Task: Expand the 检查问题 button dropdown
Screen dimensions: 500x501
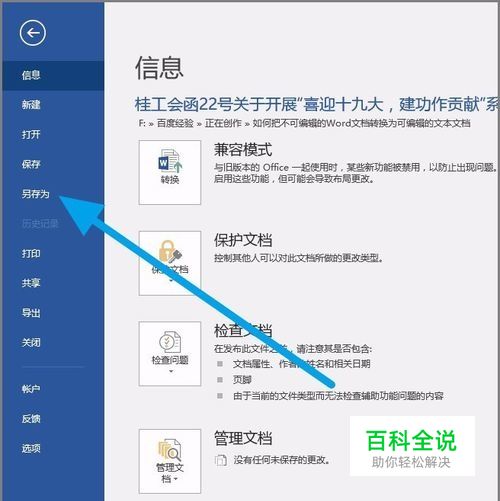Action: tap(170, 354)
